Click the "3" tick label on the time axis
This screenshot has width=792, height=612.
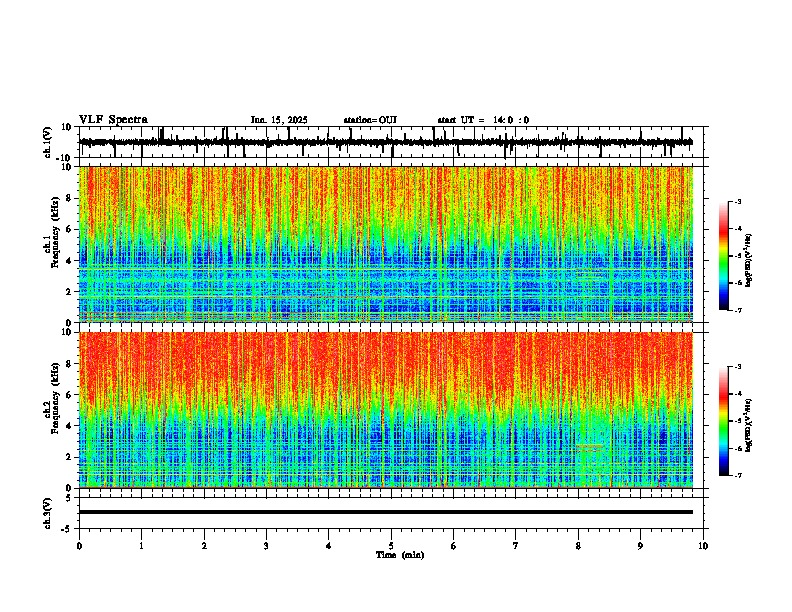(x=266, y=546)
